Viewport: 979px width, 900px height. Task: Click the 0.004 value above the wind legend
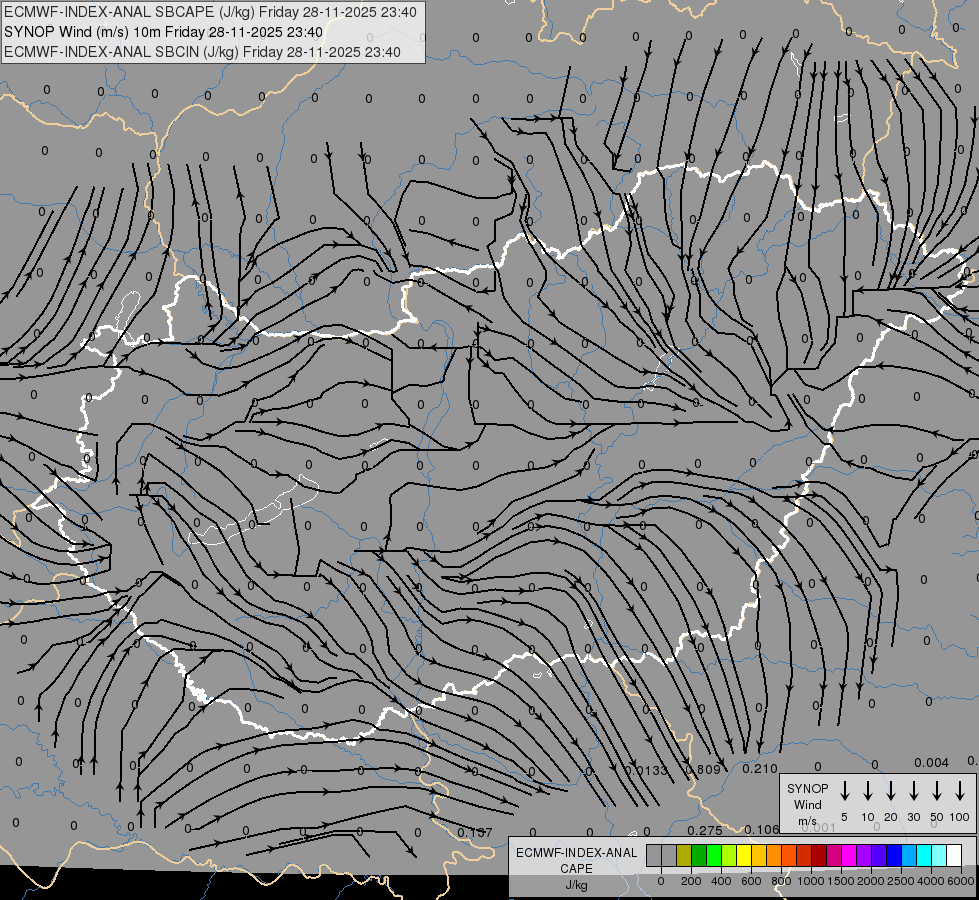point(932,763)
